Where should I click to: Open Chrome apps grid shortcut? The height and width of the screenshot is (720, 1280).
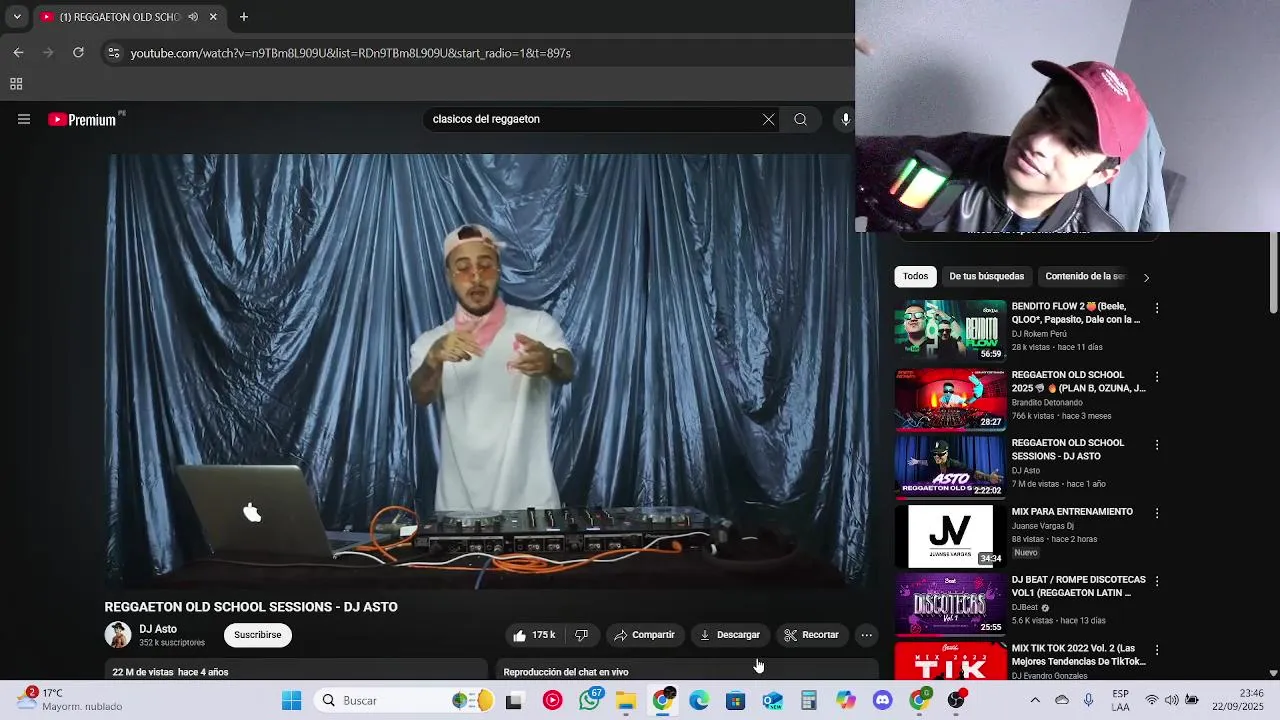pos(16,84)
